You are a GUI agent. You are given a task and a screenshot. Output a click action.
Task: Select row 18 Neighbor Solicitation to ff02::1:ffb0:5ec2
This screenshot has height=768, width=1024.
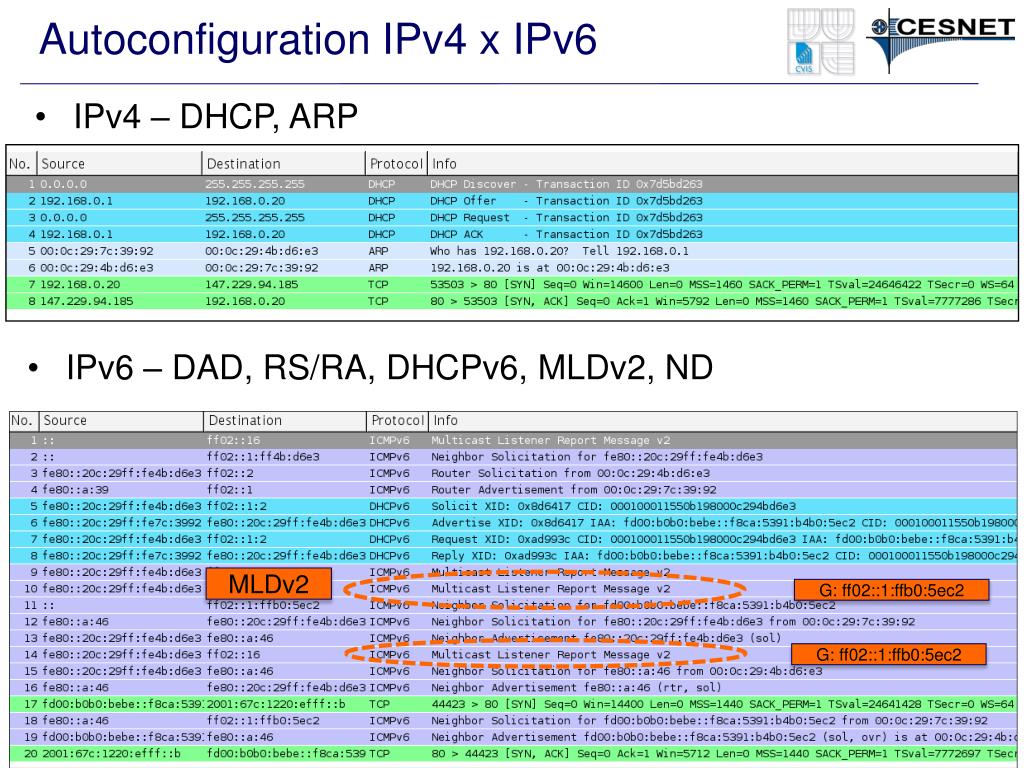(x=513, y=721)
